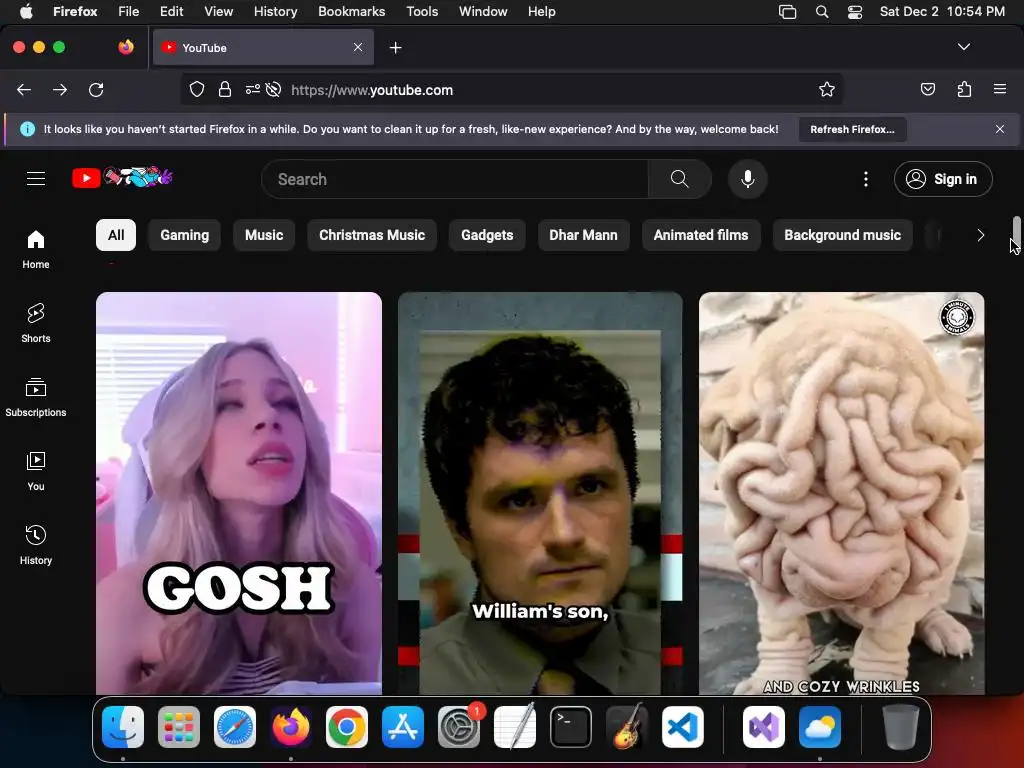This screenshot has width=1024, height=768.
Task: Open Spotlight search in menu bar
Action: pyautogui.click(x=822, y=12)
